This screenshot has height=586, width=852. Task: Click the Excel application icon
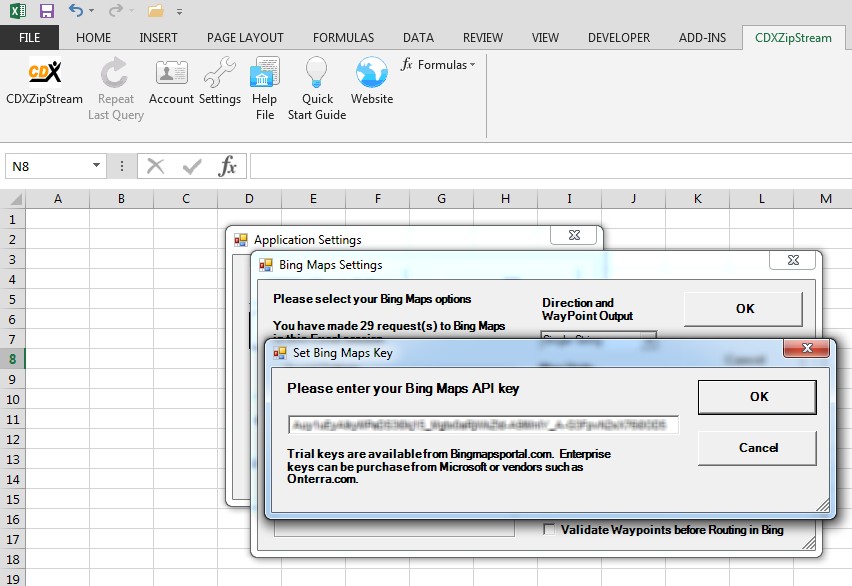18,10
